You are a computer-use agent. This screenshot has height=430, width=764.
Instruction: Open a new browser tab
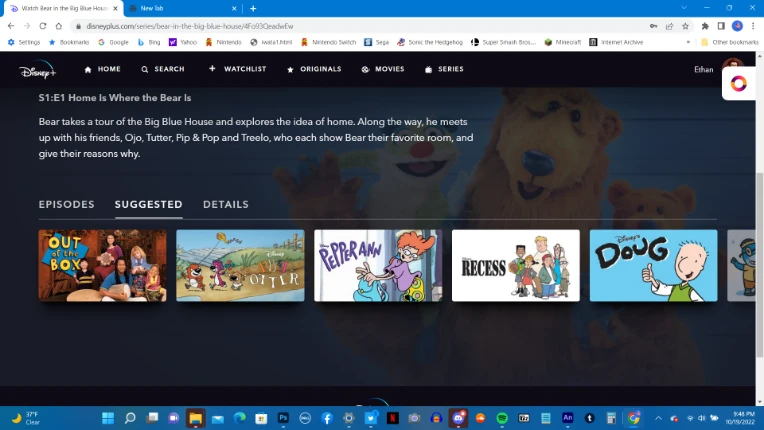click(x=253, y=8)
